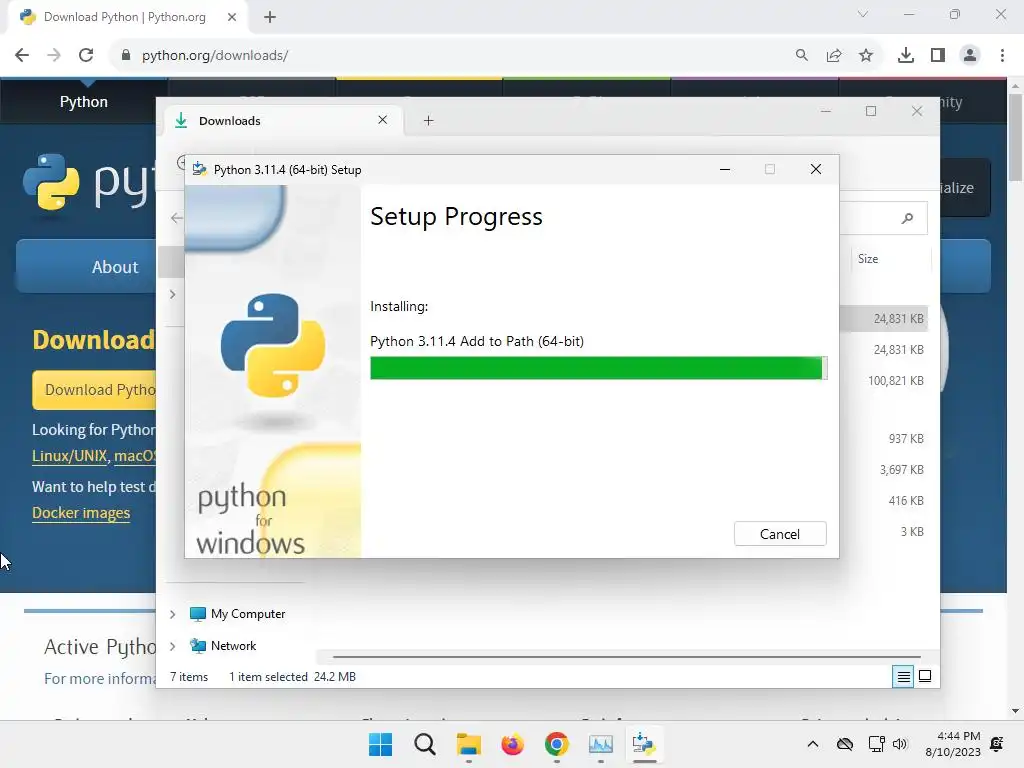Select the file sized 416 KB
Image resolution: width=1024 pixels, height=768 pixels.
pyautogui.click(x=906, y=501)
